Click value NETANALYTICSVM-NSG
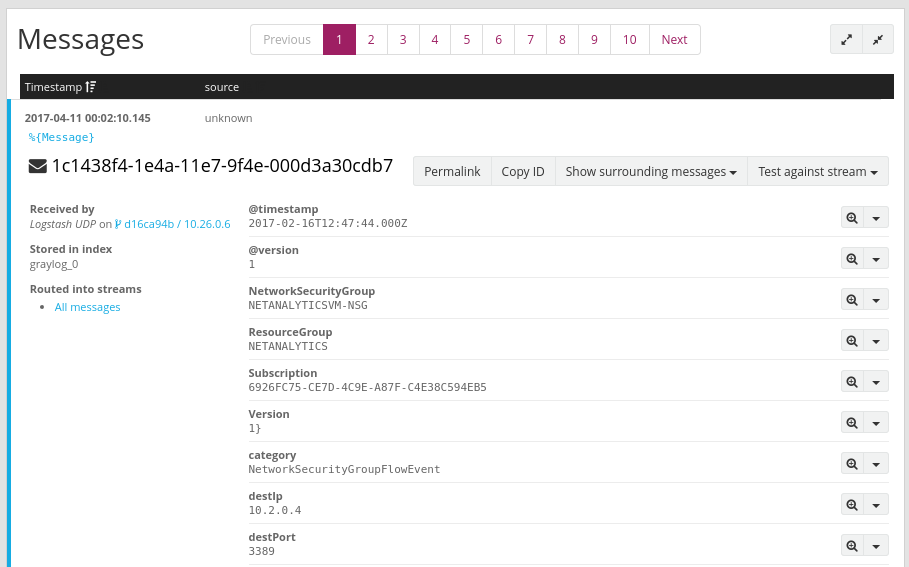The image size is (909, 567). point(308,306)
